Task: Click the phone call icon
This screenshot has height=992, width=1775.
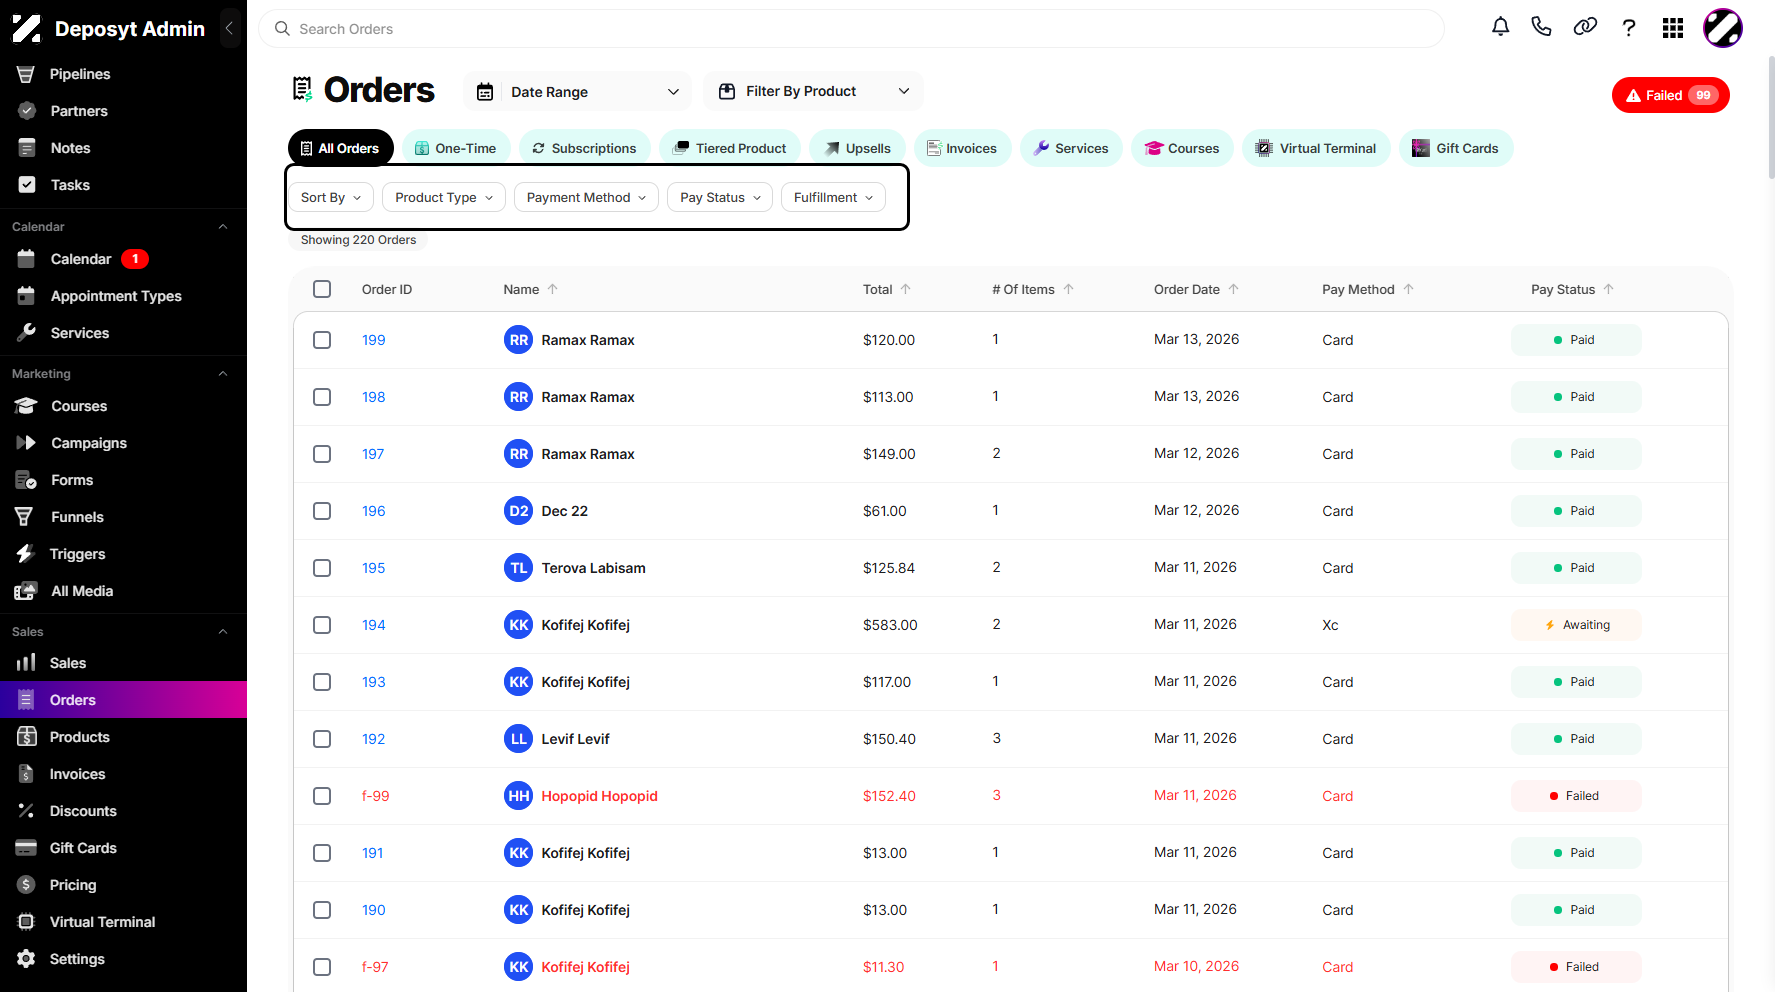Action: [1541, 27]
